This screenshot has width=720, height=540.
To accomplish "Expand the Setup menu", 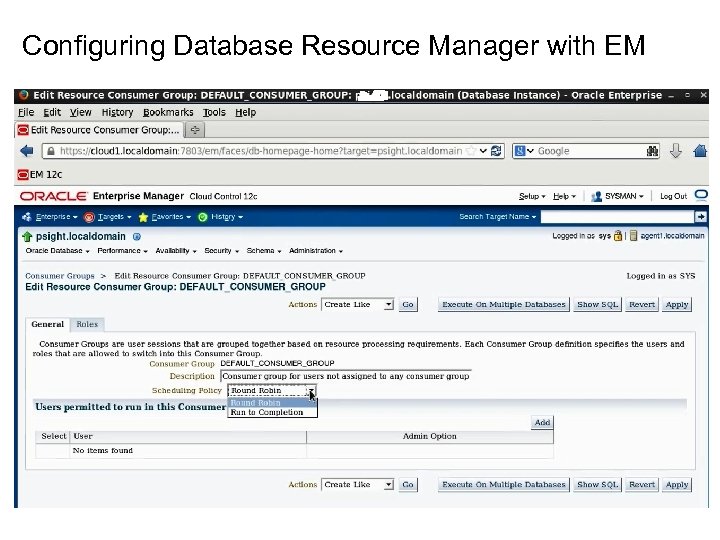I will pyautogui.click(x=532, y=196).
